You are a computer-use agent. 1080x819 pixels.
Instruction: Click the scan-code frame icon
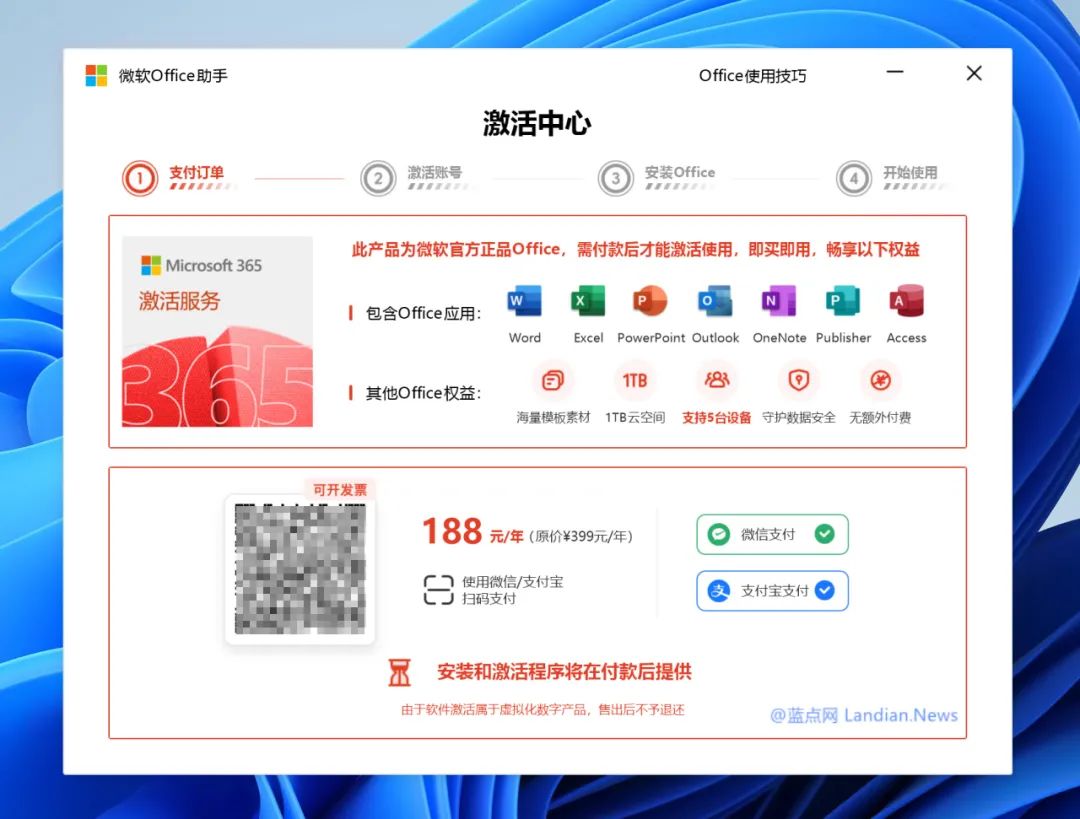438,590
